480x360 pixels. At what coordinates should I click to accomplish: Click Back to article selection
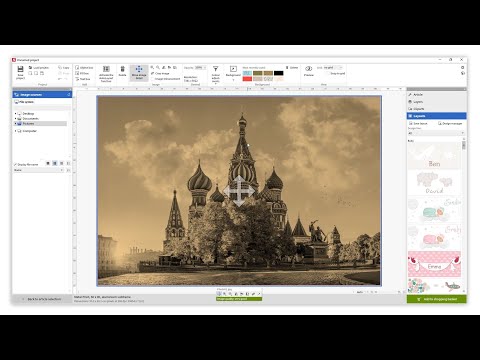click(x=42, y=299)
